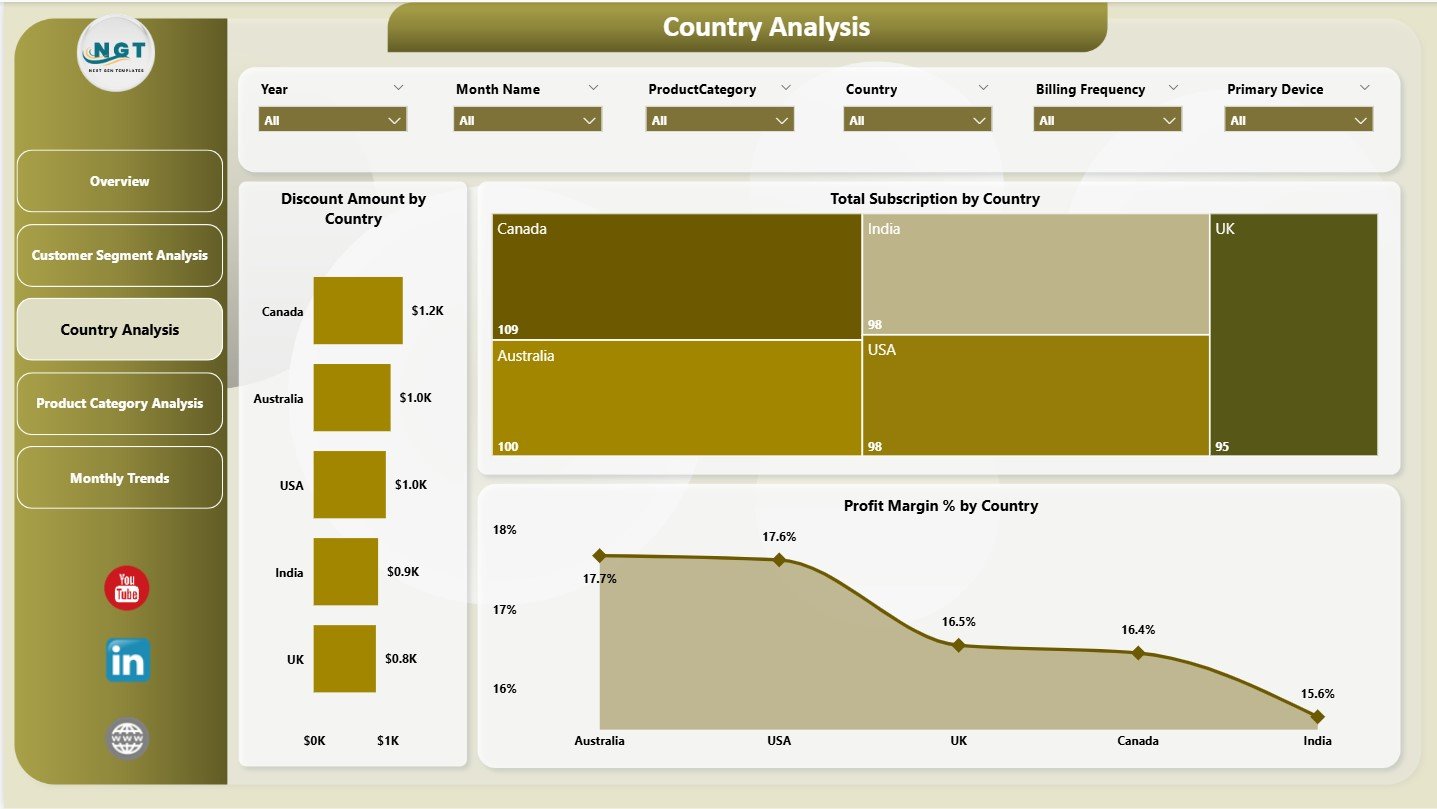
Task: Click the LinkedIn icon
Action: click(x=126, y=661)
